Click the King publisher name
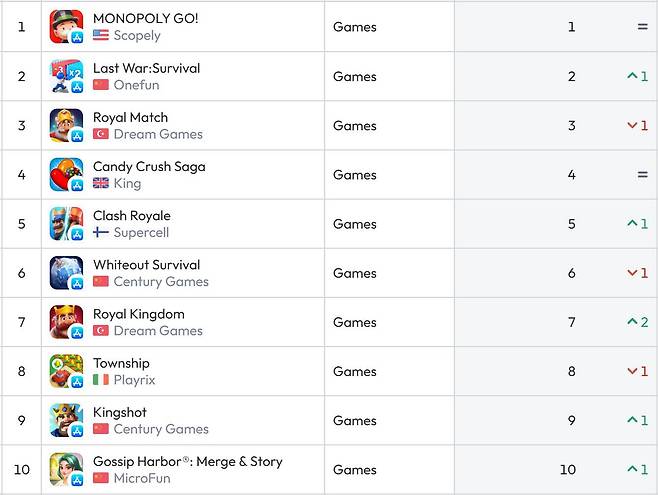The image size is (658, 495). click(127, 184)
